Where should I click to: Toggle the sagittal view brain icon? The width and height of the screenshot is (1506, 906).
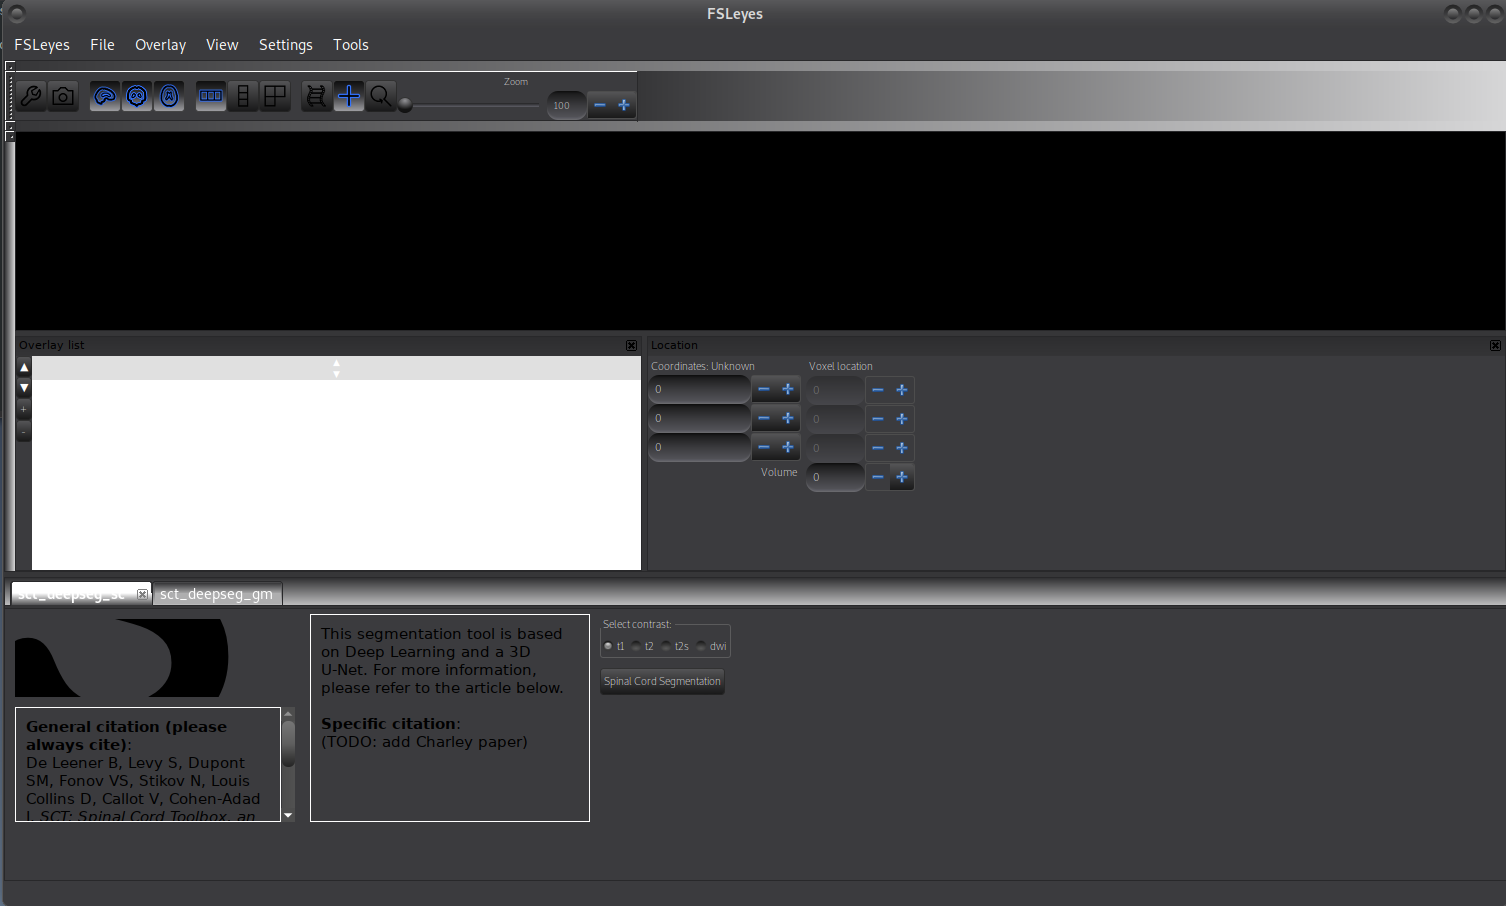point(104,96)
